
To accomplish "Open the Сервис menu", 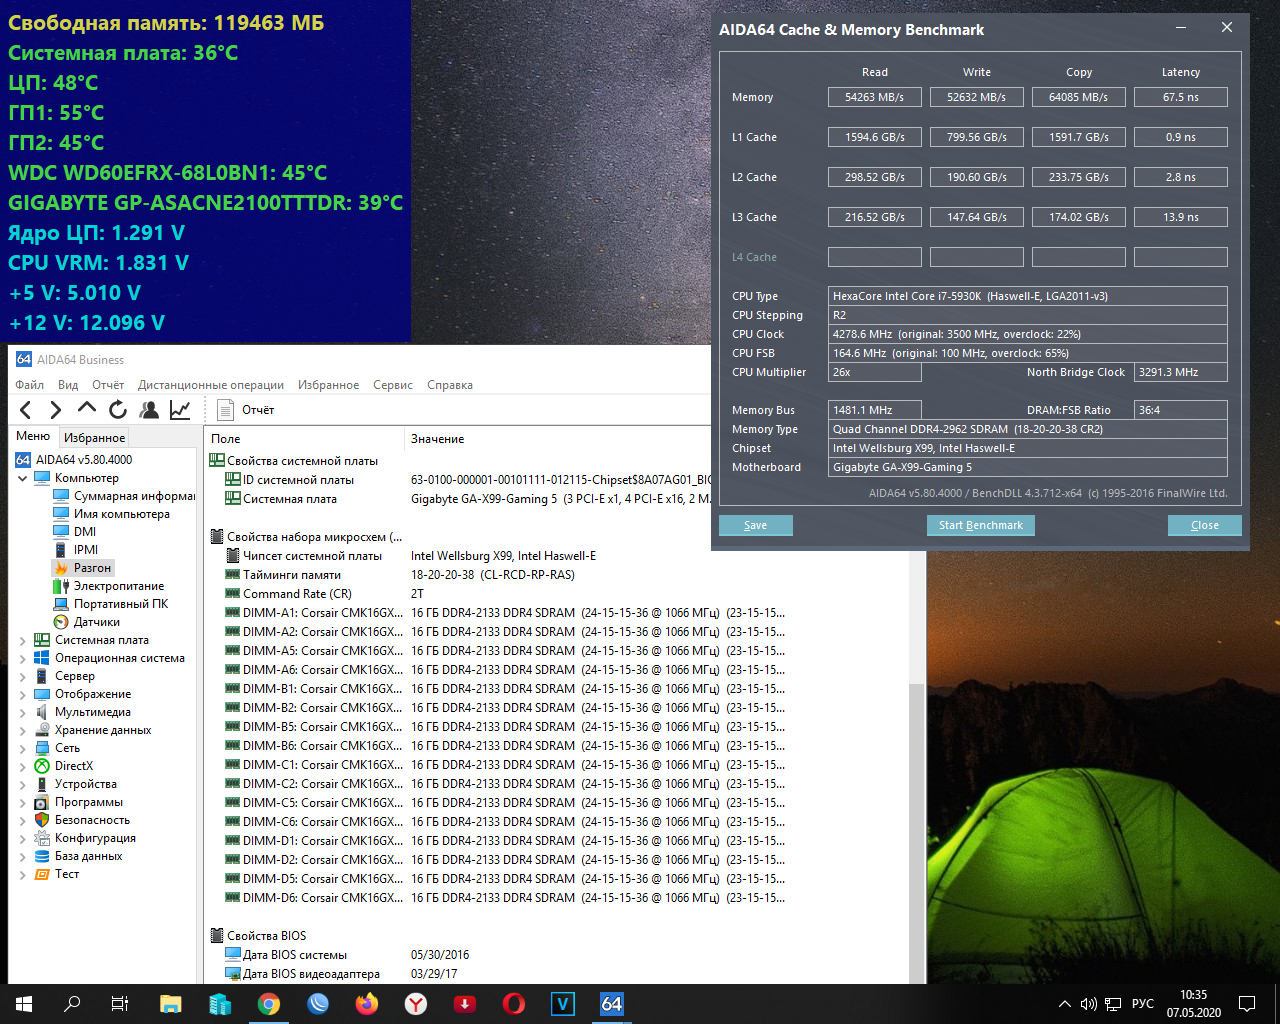I will tap(393, 385).
